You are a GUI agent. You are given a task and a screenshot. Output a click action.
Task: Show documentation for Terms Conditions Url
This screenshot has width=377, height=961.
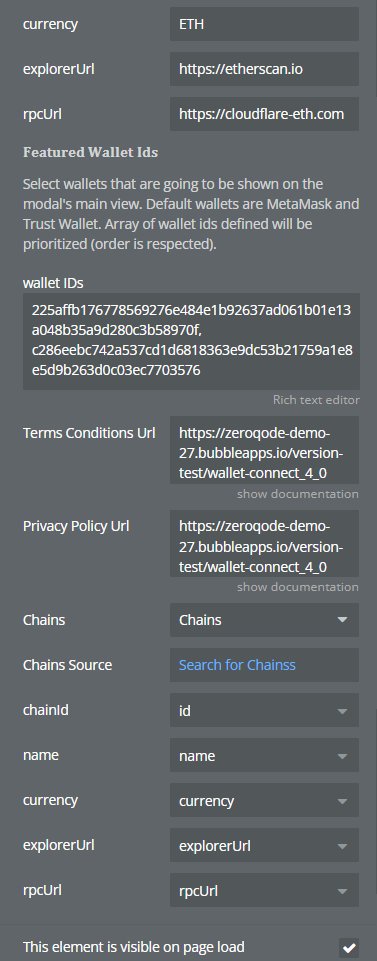click(298, 493)
